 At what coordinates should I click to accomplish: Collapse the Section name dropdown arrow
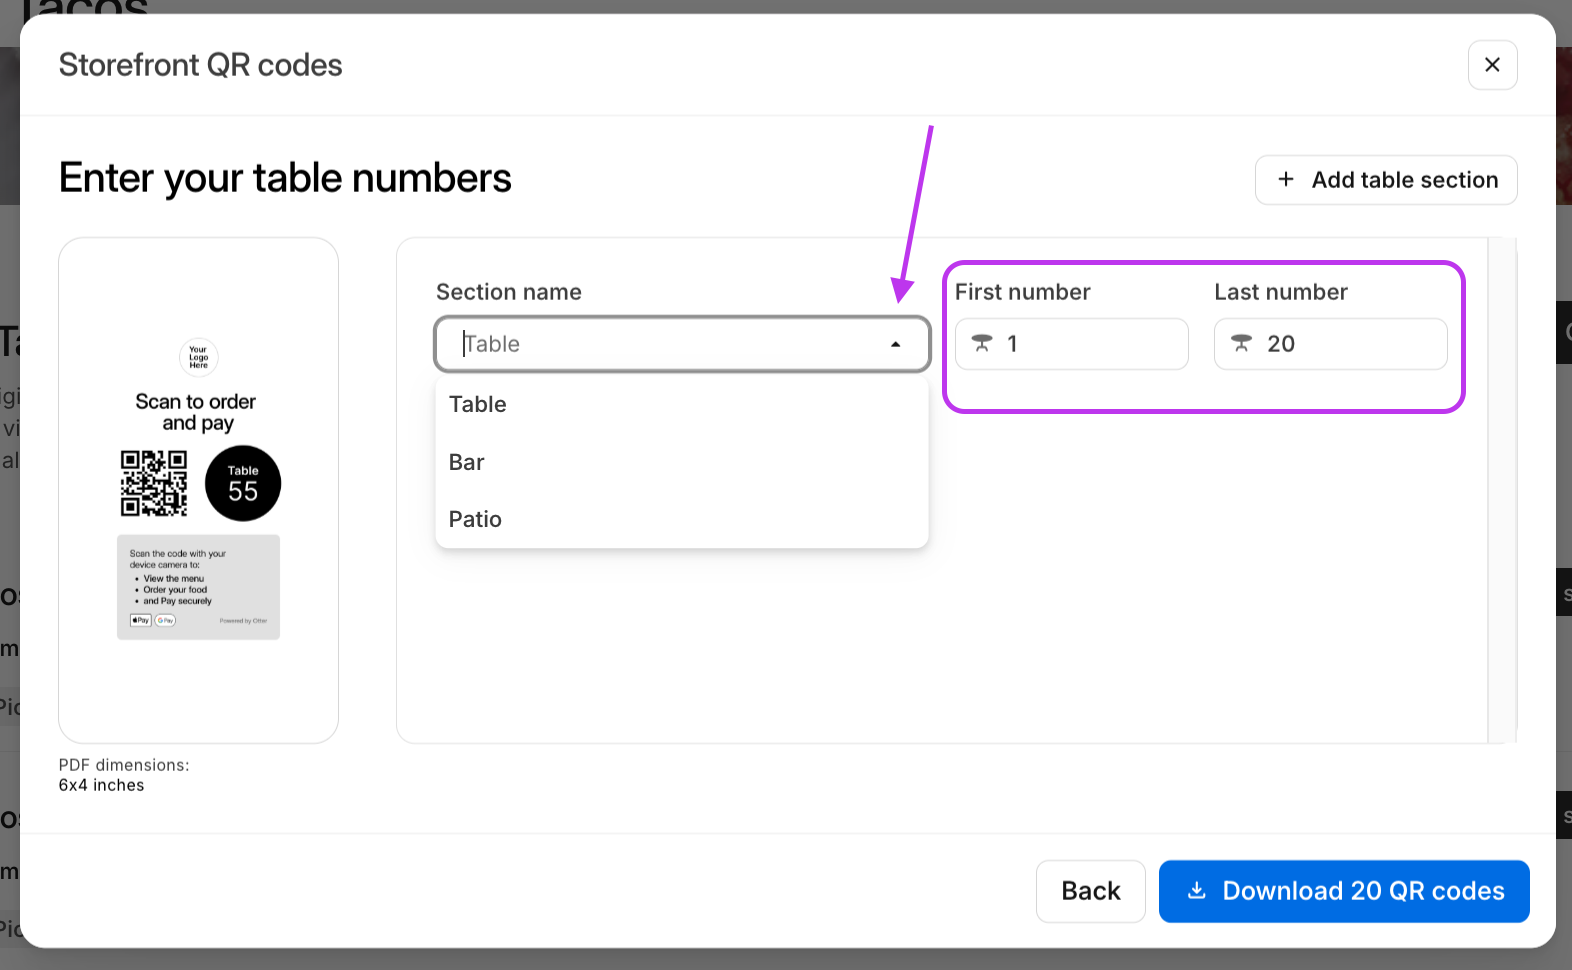click(896, 344)
